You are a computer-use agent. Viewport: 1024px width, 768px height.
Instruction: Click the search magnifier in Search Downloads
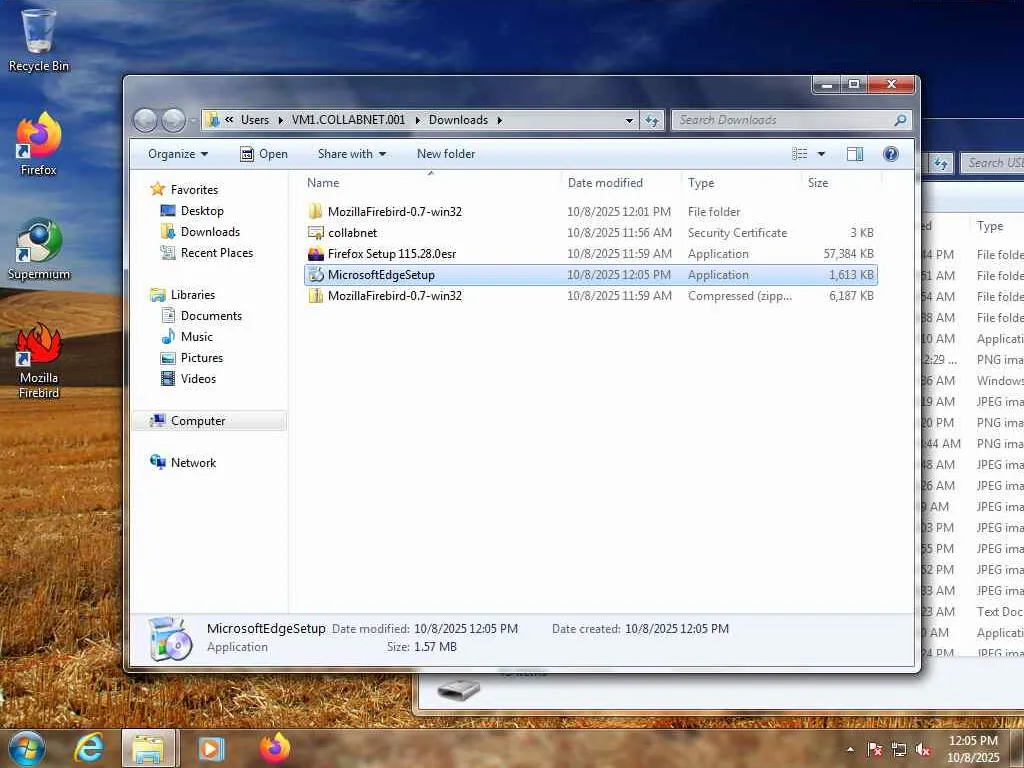click(900, 120)
